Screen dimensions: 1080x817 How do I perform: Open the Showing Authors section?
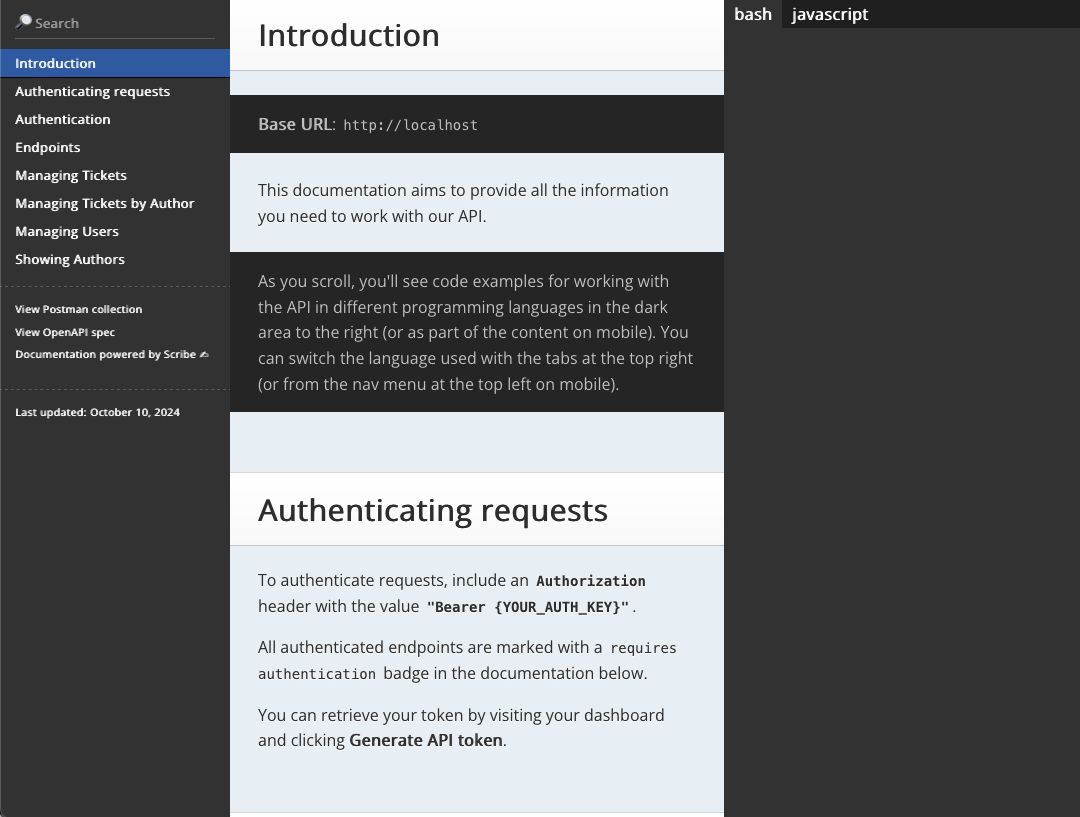pyautogui.click(x=69, y=259)
